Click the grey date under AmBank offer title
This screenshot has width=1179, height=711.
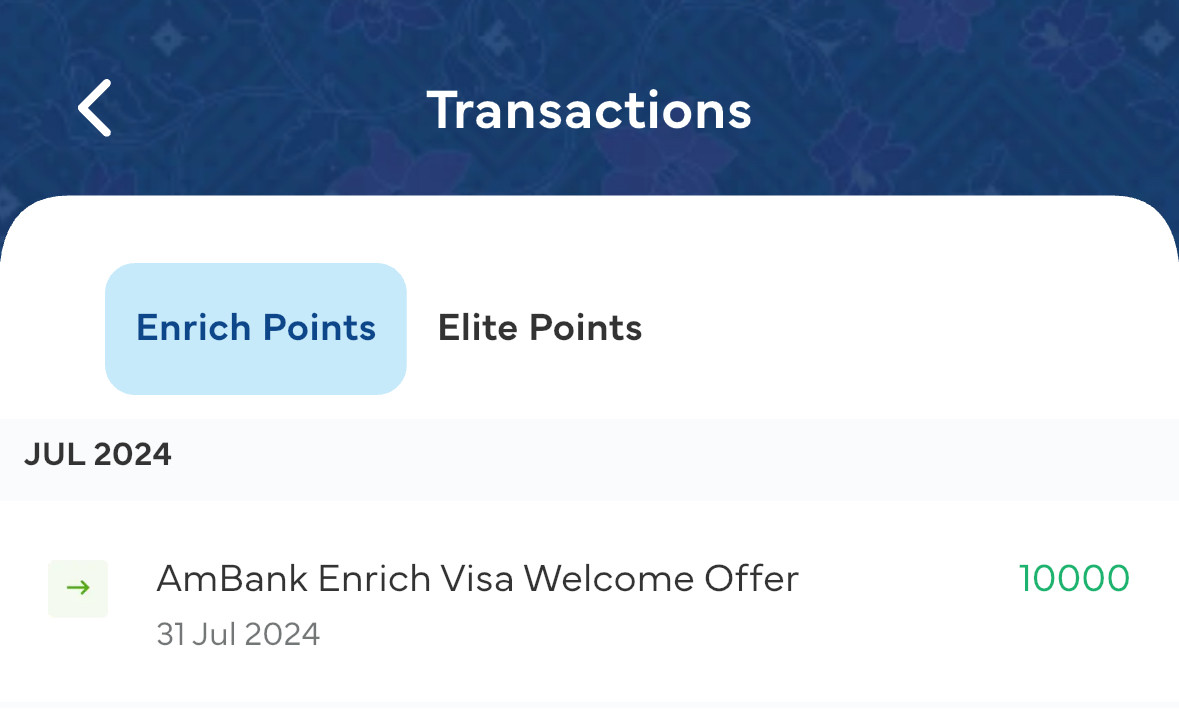tap(238, 634)
